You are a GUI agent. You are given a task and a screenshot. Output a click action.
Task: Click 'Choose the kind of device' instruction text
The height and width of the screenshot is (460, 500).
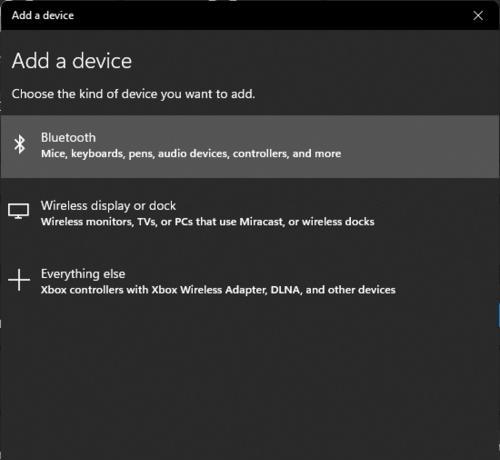tap(133, 94)
